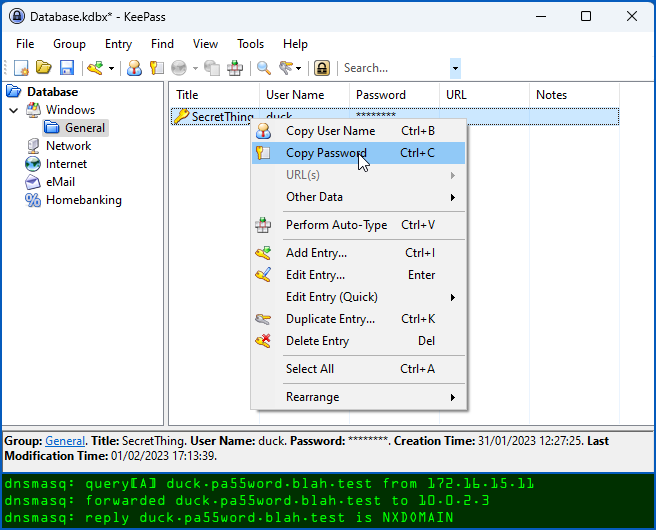Choose Duplicate Entry... in context menu
Screen dimensions: 656x530
pyautogui.click(x=359, y=319)
